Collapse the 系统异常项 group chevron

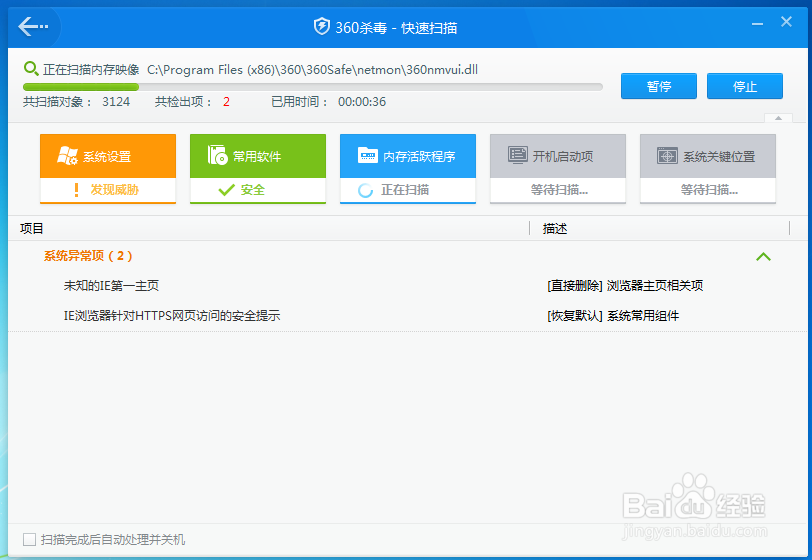(x=763, y=256)
